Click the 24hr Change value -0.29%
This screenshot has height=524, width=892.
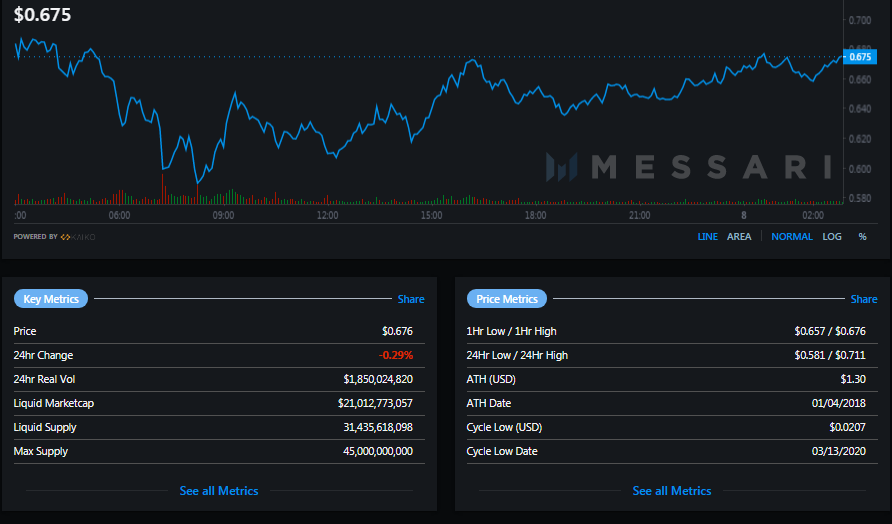[396, 355]
